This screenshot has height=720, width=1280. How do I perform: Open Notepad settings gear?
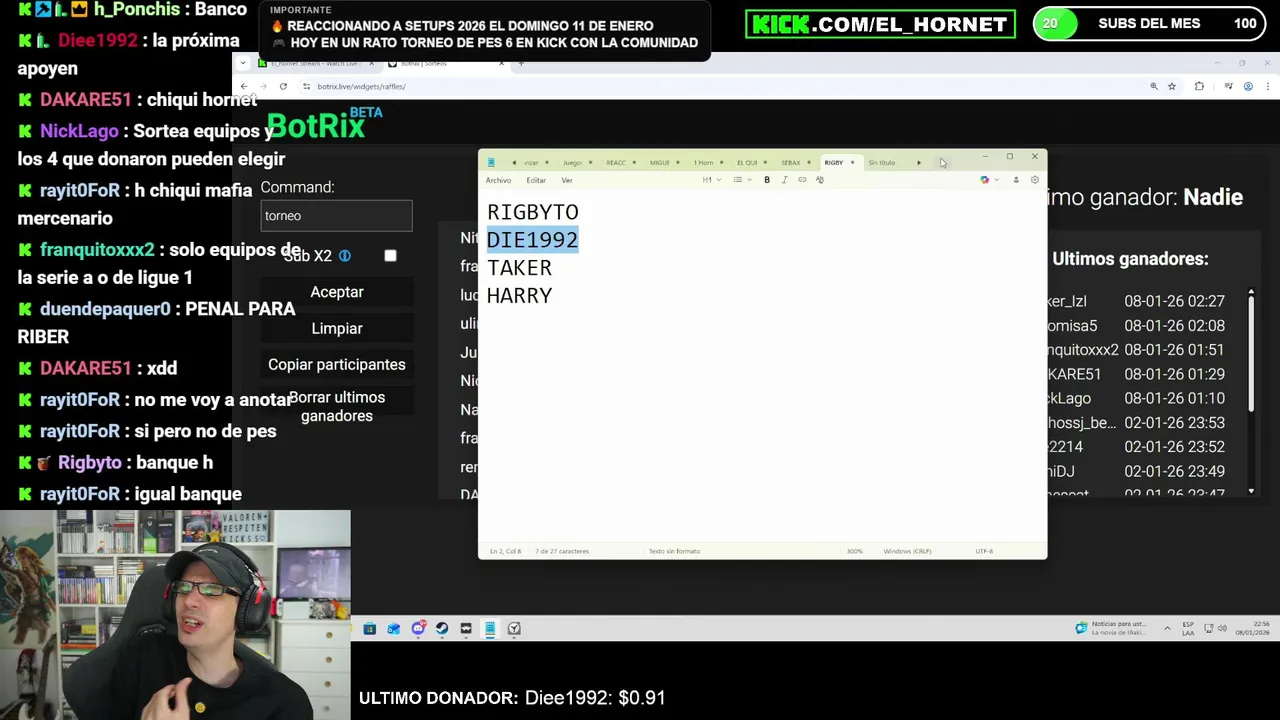[1035, 180]
